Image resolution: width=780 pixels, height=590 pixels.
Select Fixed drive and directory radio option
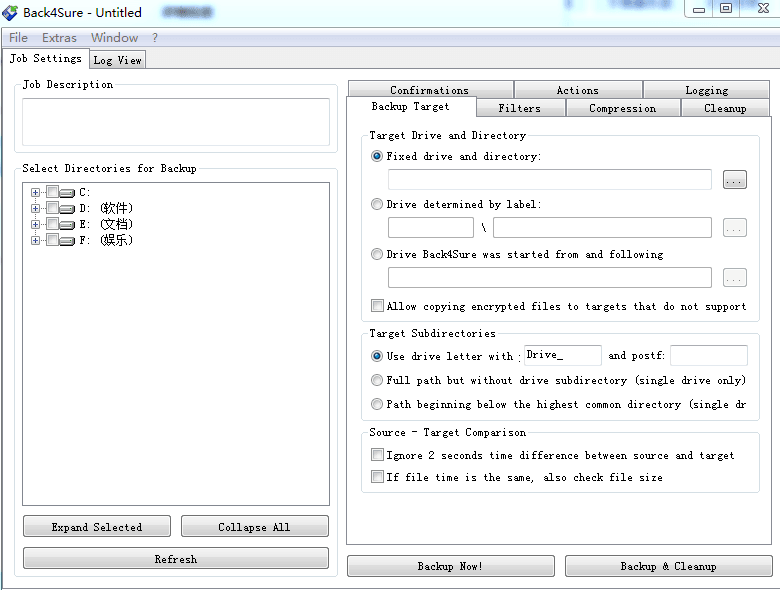377,156
